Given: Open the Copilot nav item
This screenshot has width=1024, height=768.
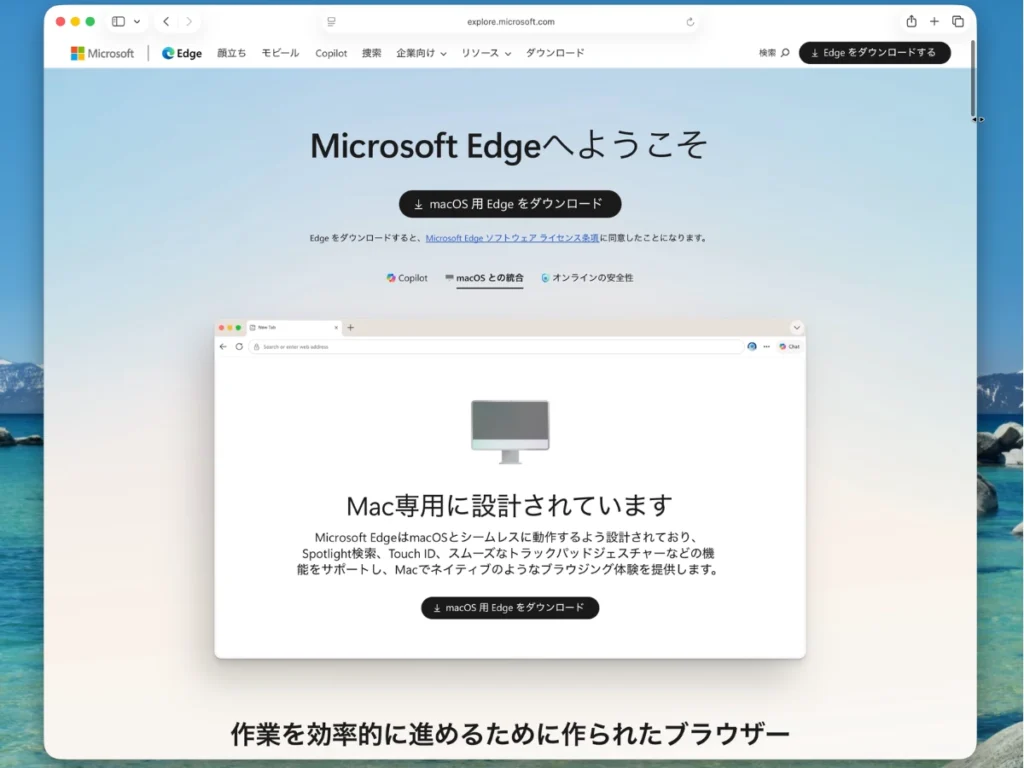Looking at the screenshot, I should 331,53.
